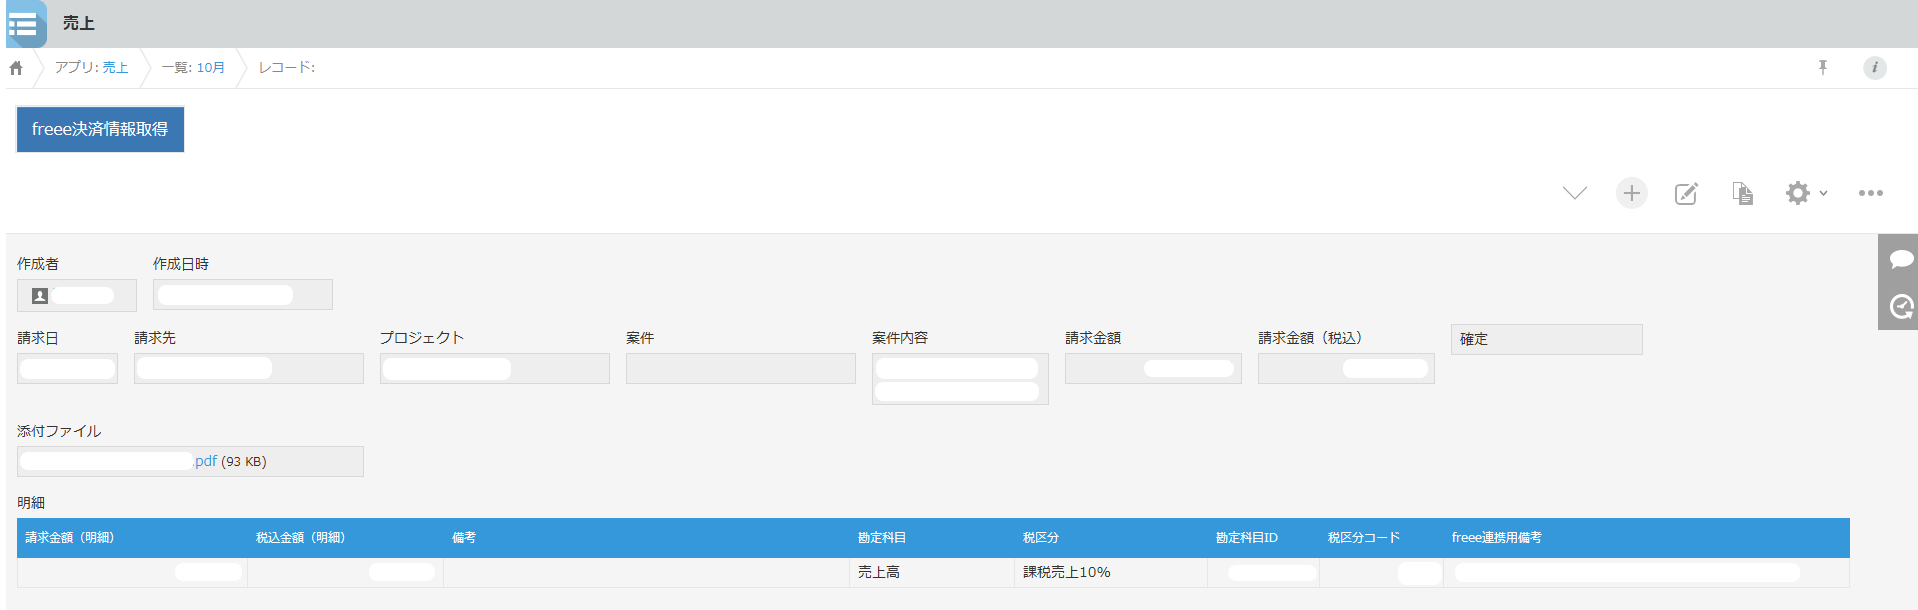Image resolution: width=1918 pixels, height=610 pixels.
Task: Show app information with the i icon
Action: (x=1874, y=67)
